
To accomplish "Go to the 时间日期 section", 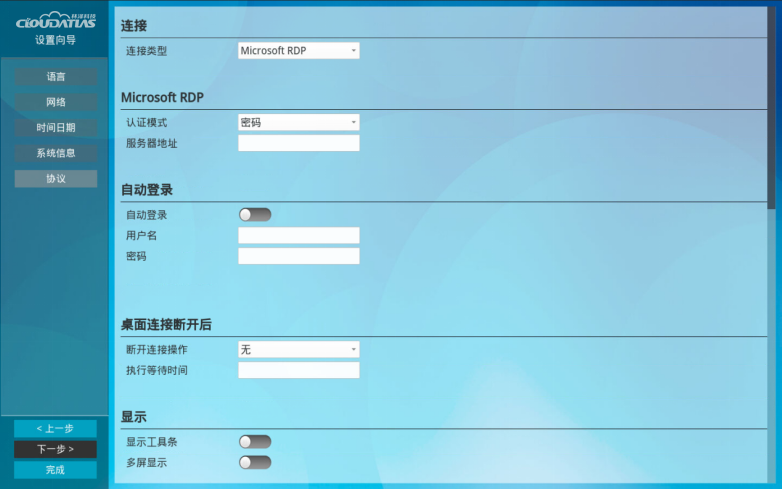I will point(56,128).
